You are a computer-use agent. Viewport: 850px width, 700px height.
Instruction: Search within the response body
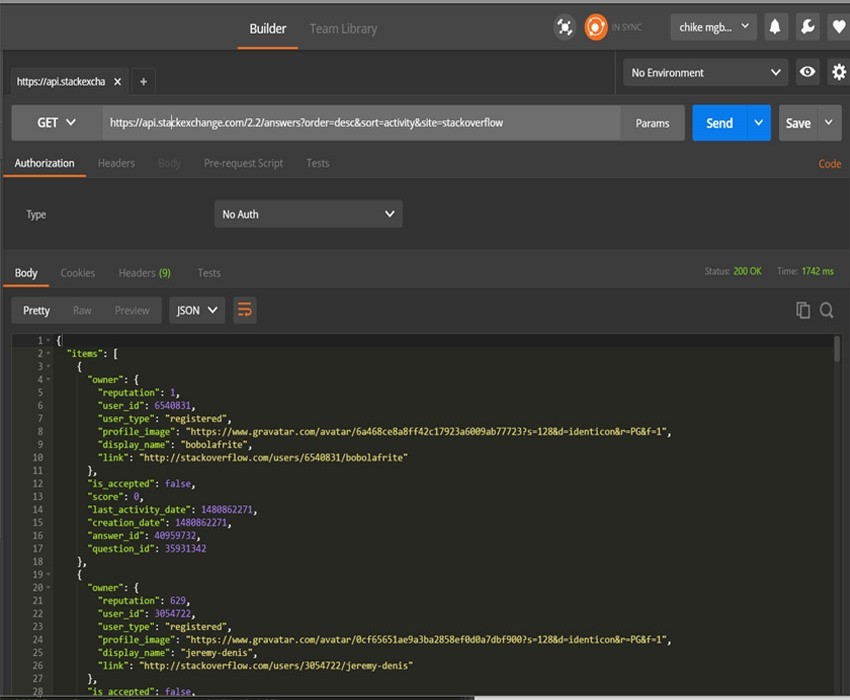[827, 310]
